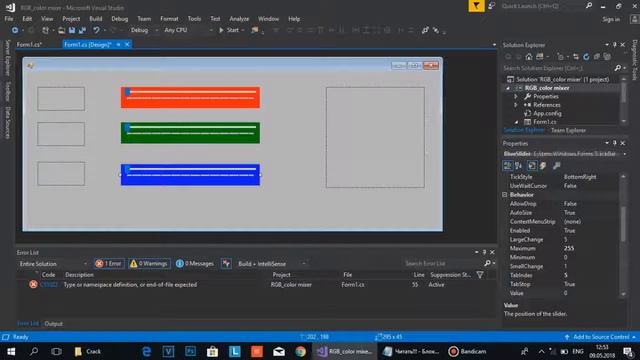Click the feedback icon next to Quick Launch
The width and height of the screenshot is (640, 360).
coord(492,6)
